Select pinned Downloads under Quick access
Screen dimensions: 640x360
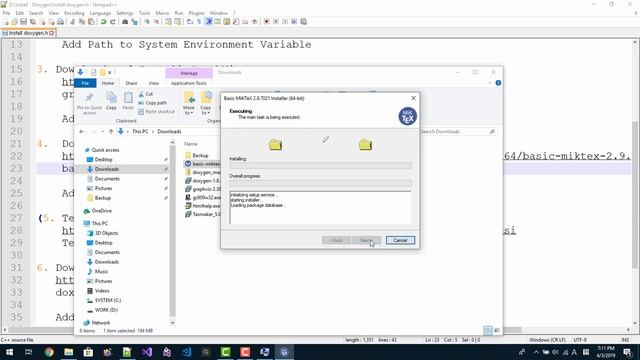pos(107,169)
